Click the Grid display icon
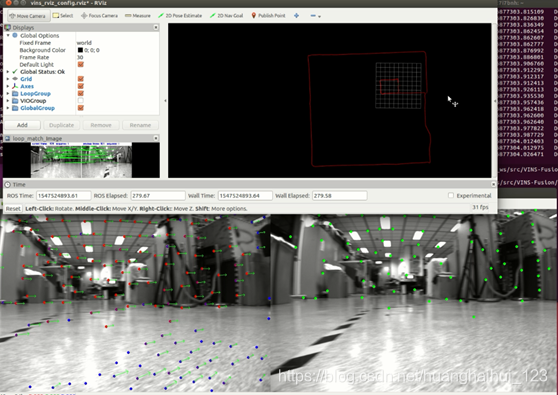 (x=15, y=79)
